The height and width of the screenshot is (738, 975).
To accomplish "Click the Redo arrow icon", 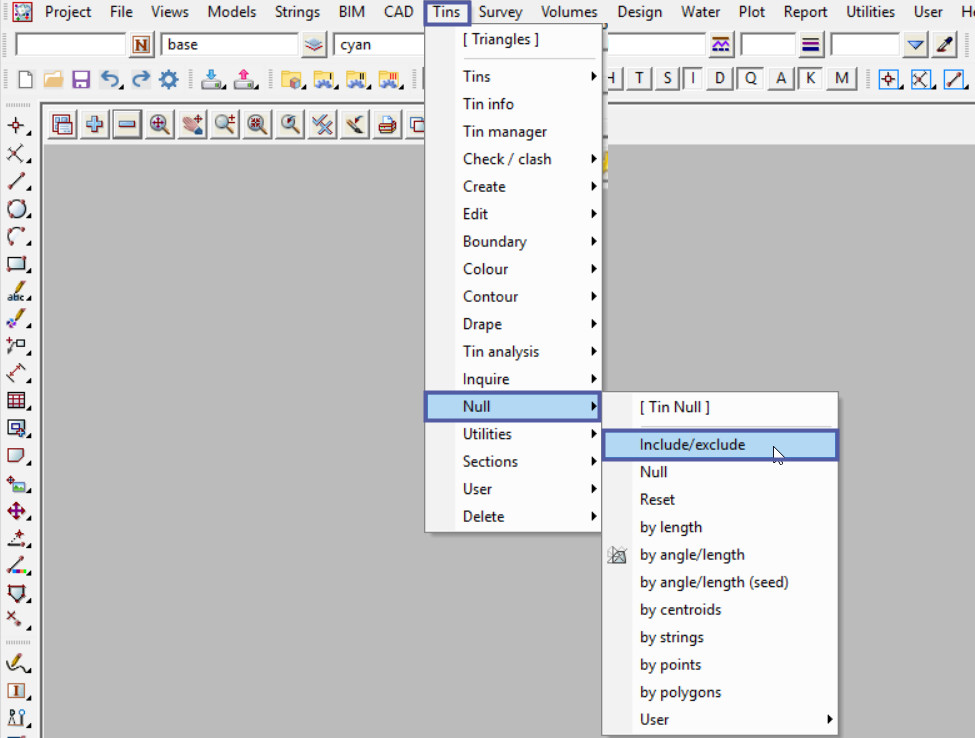I will (140, 80).
